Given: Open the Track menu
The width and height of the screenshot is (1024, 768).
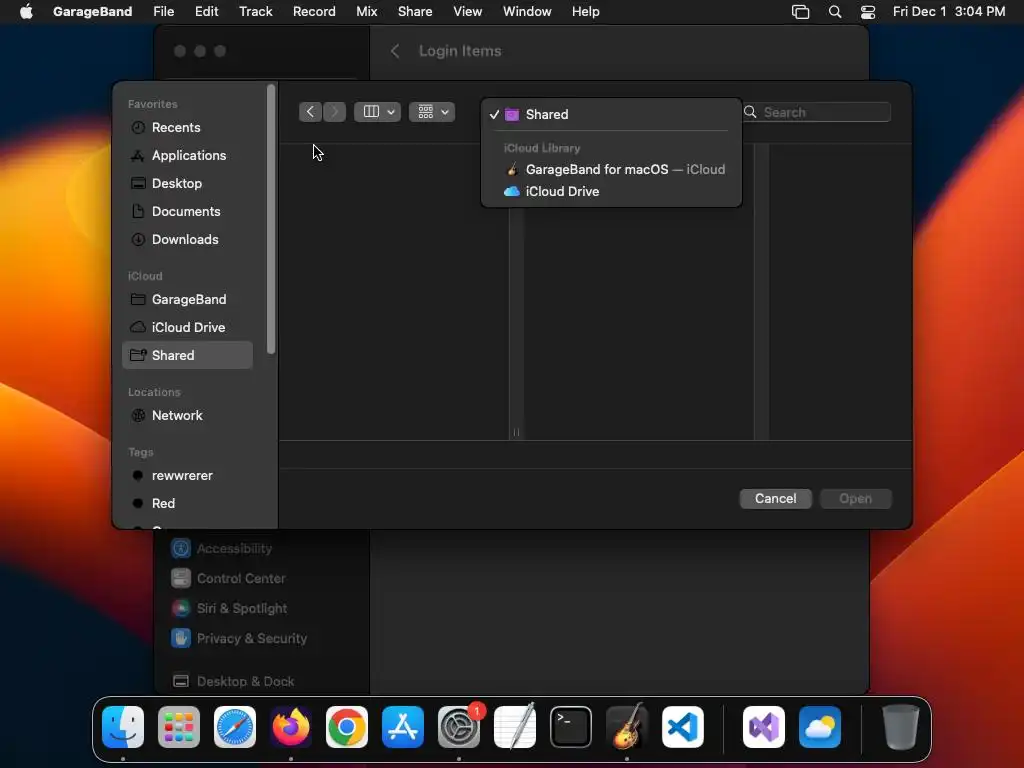Looking at the screenshot, I should [x=255, y=11].
